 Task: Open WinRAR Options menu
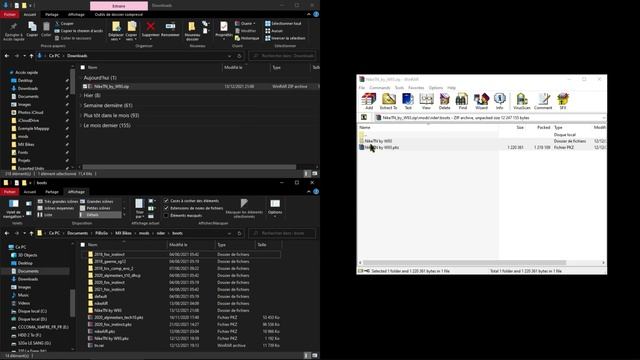click(x=436, y=88)
